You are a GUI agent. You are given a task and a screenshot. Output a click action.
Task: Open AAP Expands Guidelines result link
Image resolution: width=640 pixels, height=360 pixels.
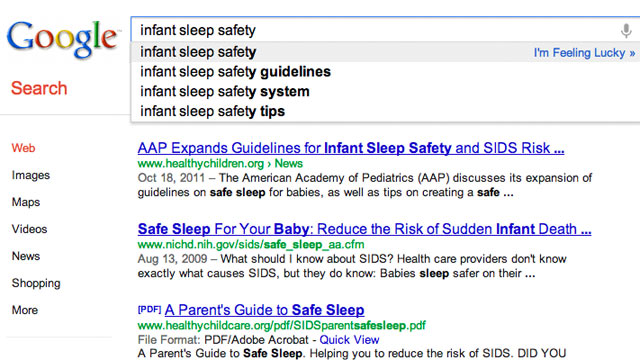click(x=351, y=148)
